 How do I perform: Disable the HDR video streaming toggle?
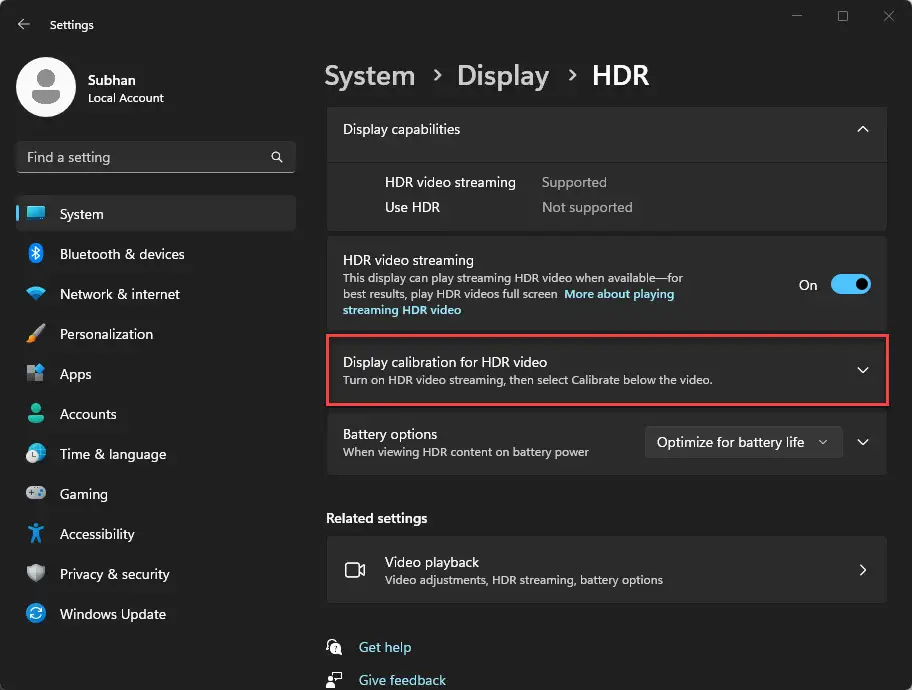click(850, 284)
